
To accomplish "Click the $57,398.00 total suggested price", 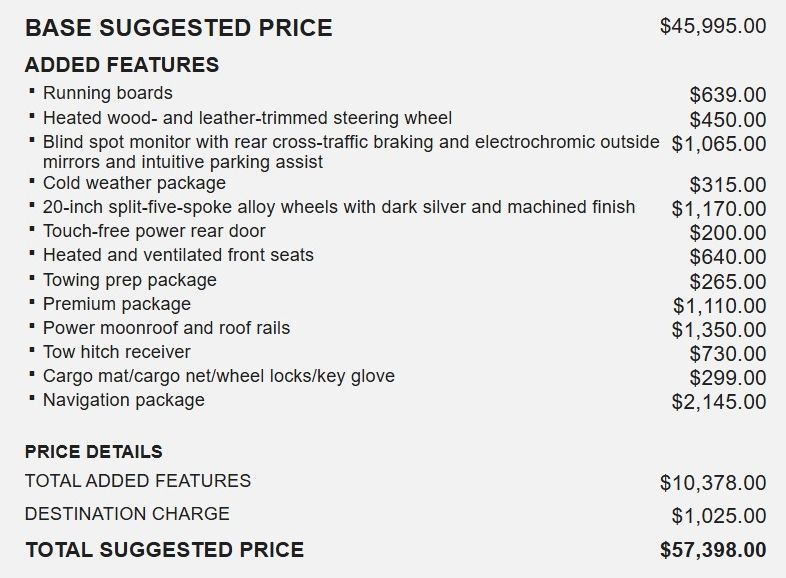I will point(713,550).
